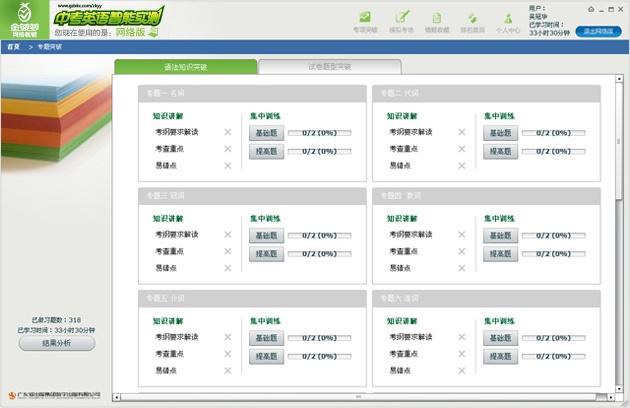
Task: Click X mark beside 易错点 in 专题二
Action: point(462,165)
